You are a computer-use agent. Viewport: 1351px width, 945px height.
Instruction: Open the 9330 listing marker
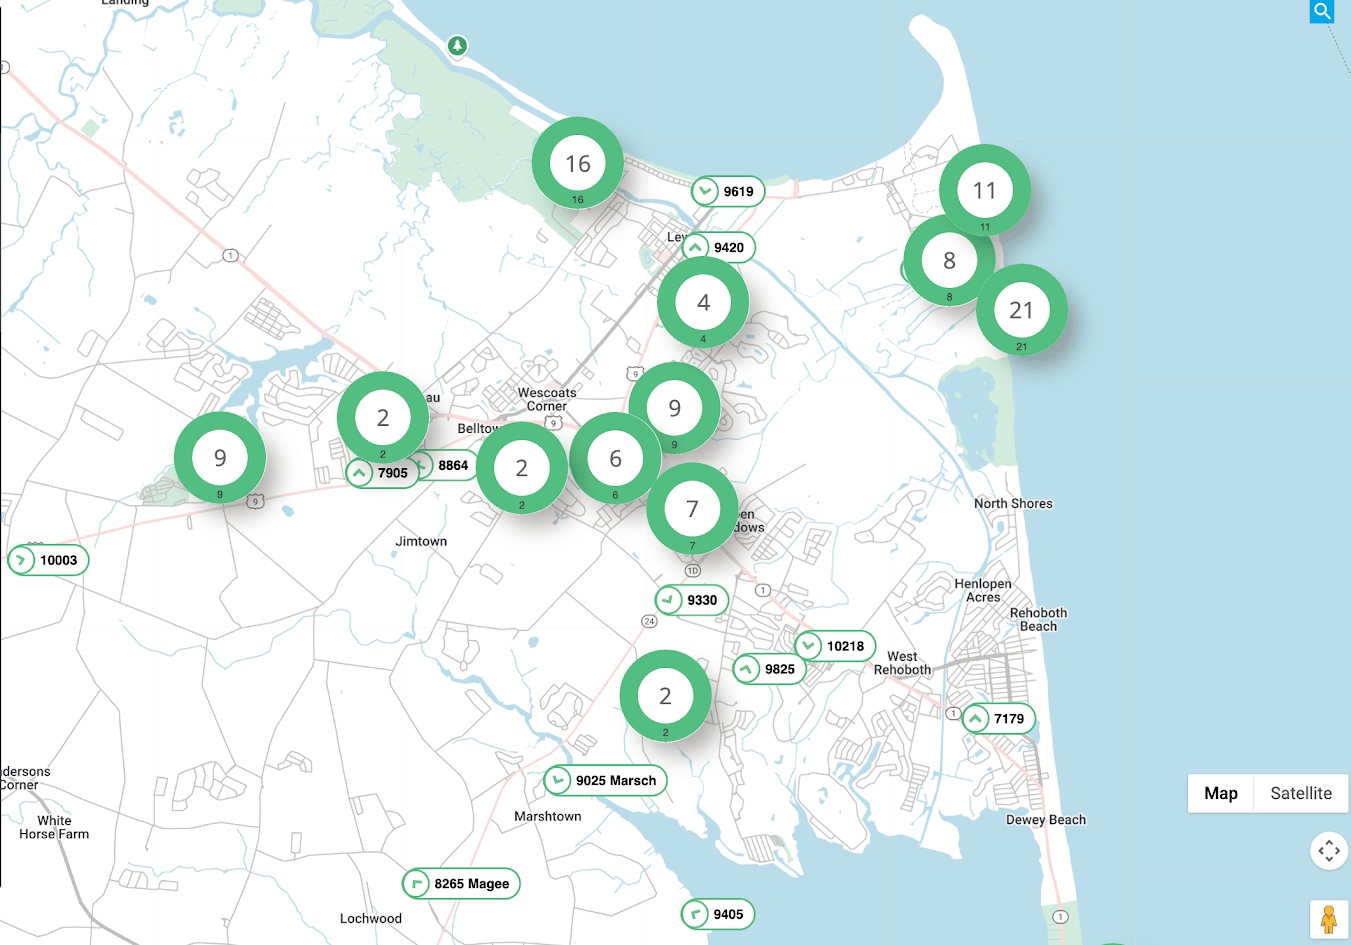pos(691,600)
